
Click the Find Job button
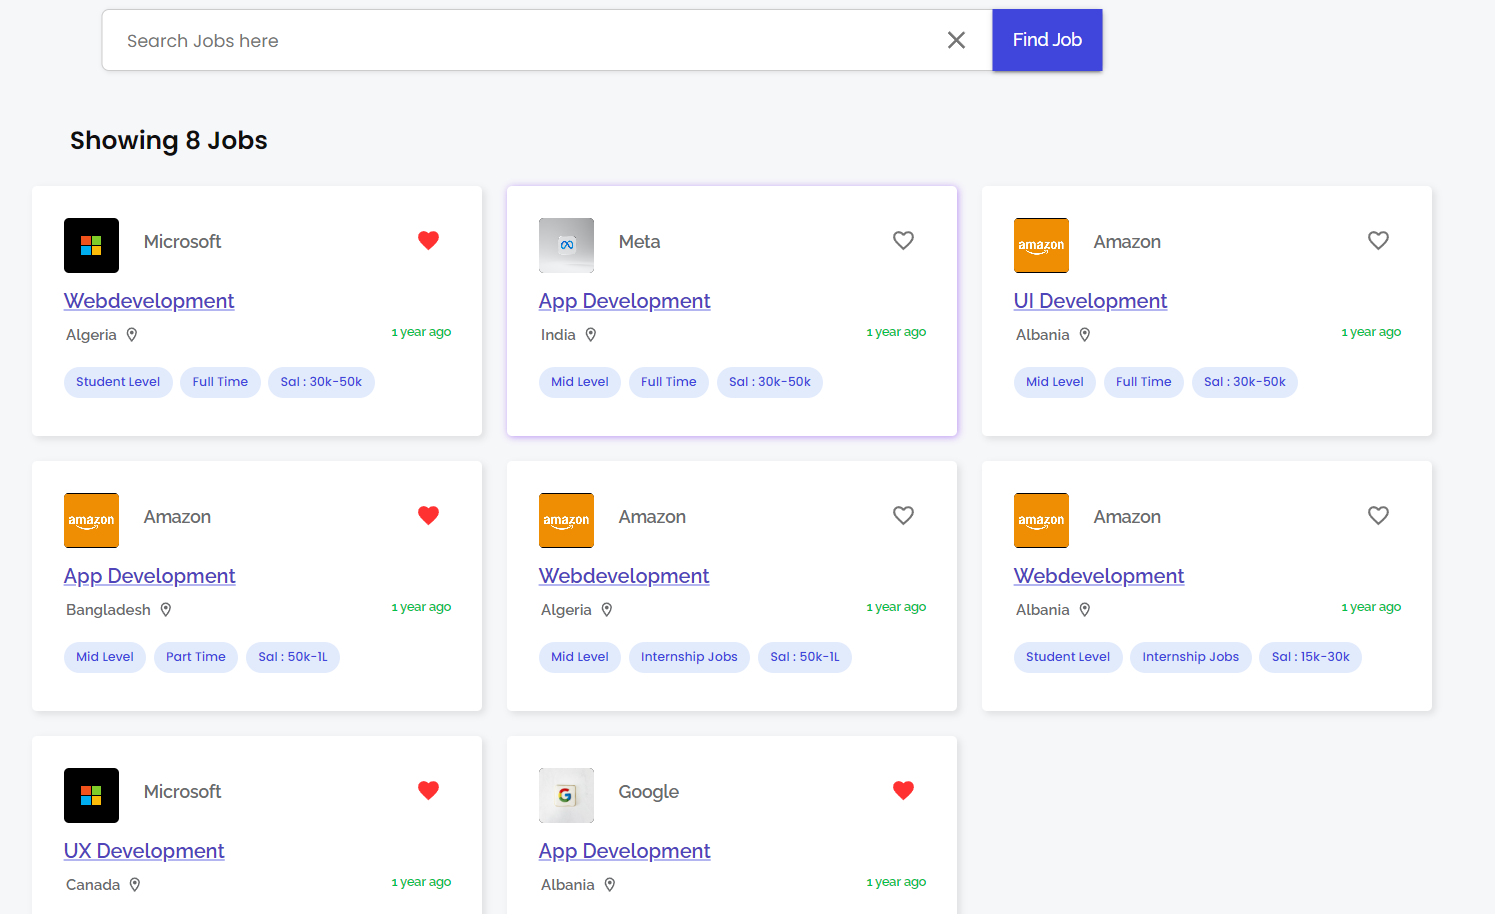pyautogui.click(x=1047, y=40)
